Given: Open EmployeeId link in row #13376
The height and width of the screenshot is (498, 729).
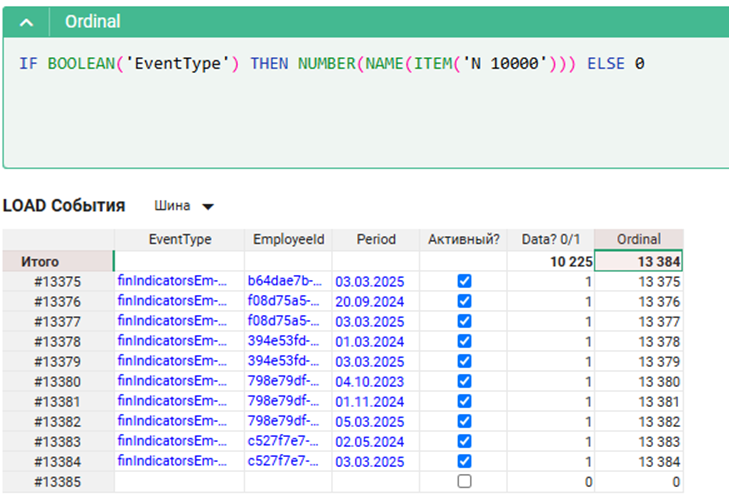Looking at the screenshot, I should coord(283,301).
